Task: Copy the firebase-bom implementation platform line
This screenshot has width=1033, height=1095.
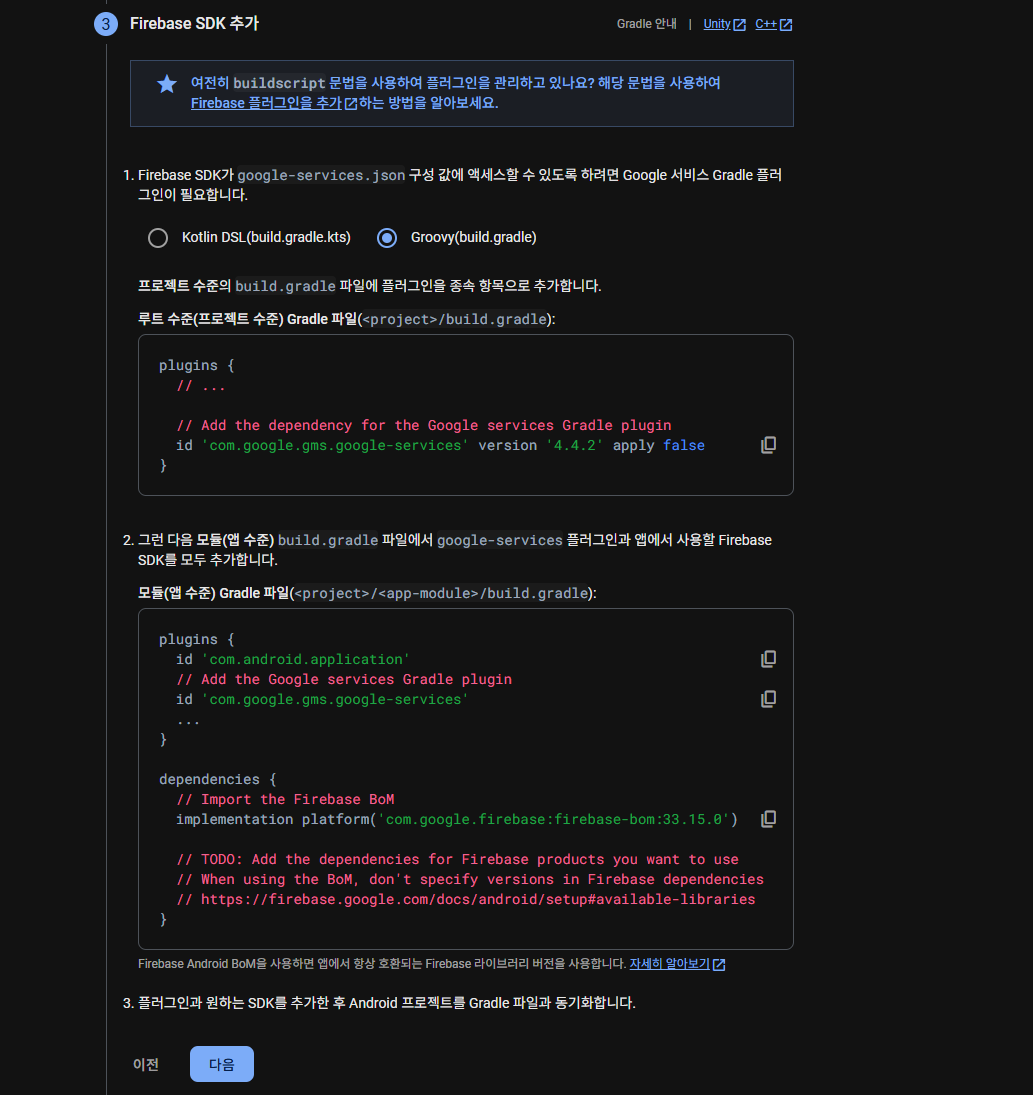Action: click(x=768, y=819)
